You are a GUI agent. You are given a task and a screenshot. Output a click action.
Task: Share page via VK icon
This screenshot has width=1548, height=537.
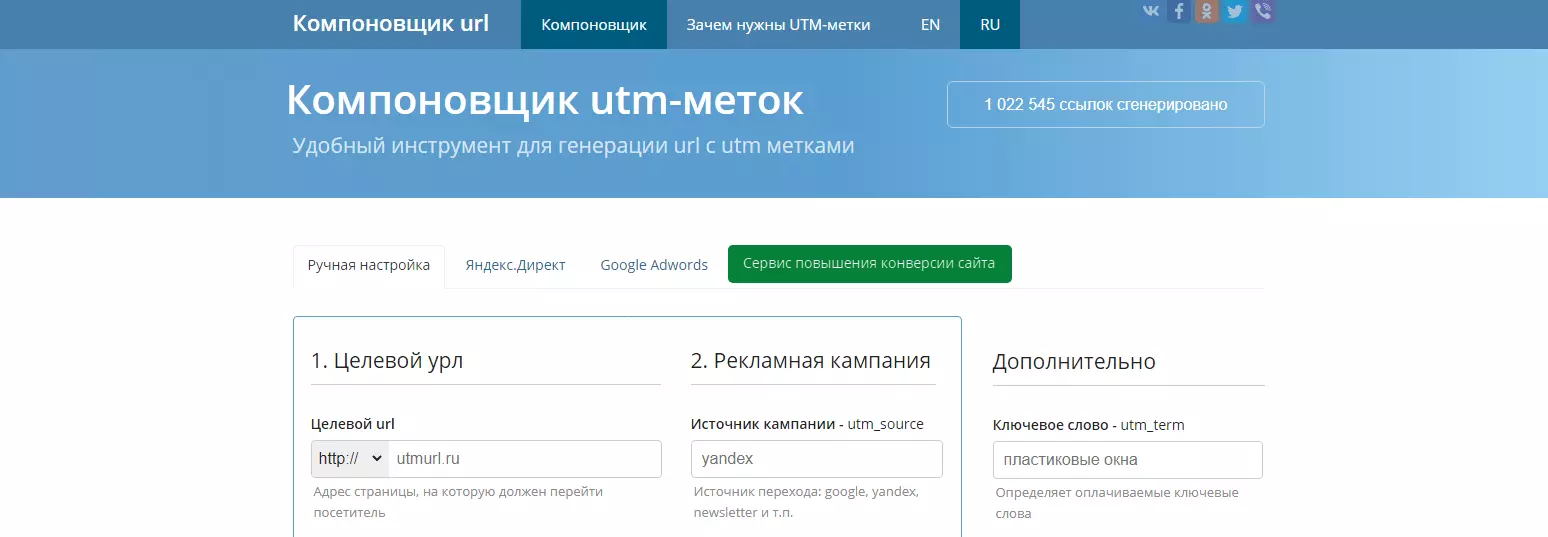(x=1152, y=11)
